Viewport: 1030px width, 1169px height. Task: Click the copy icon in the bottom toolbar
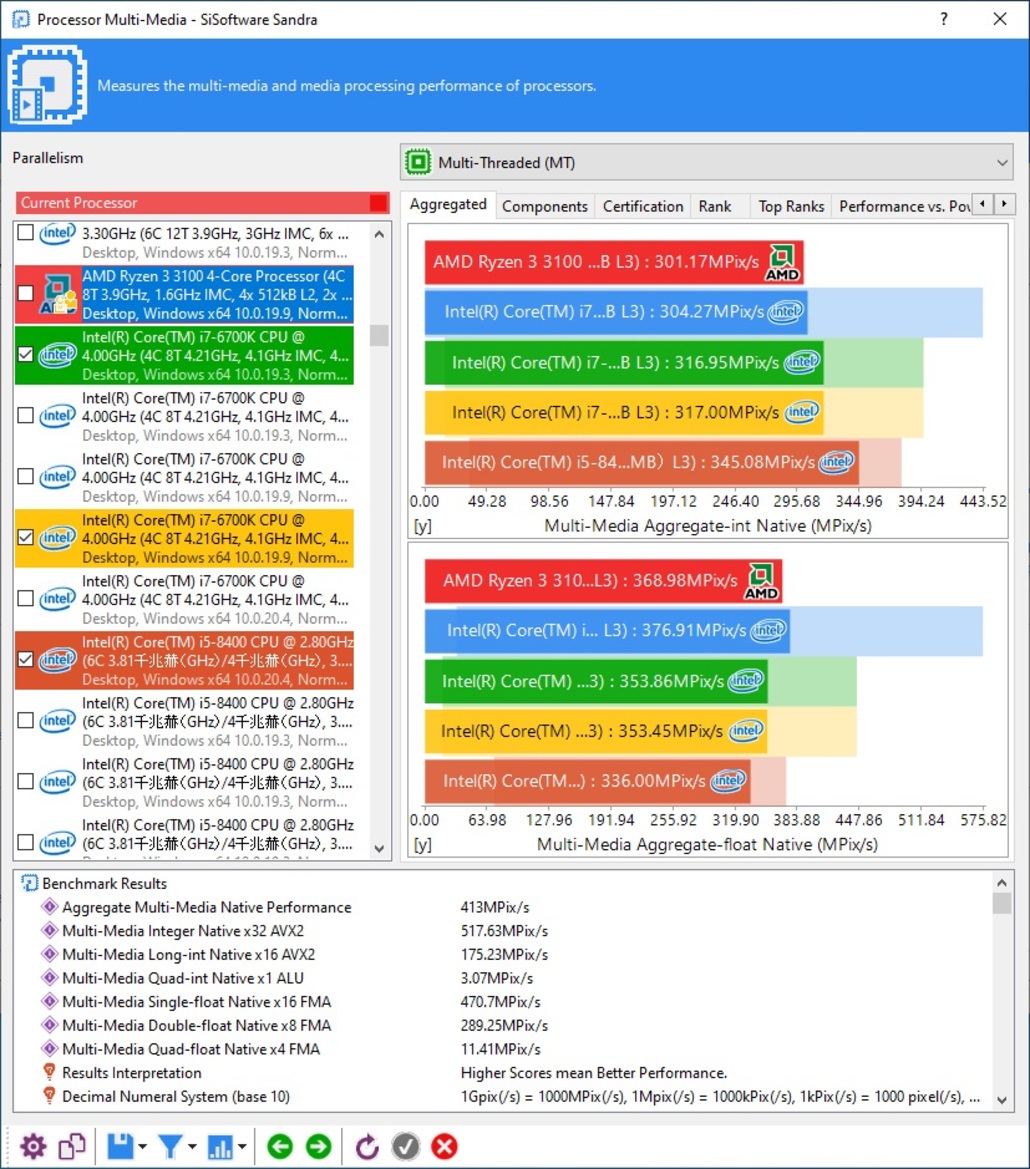72,1147
